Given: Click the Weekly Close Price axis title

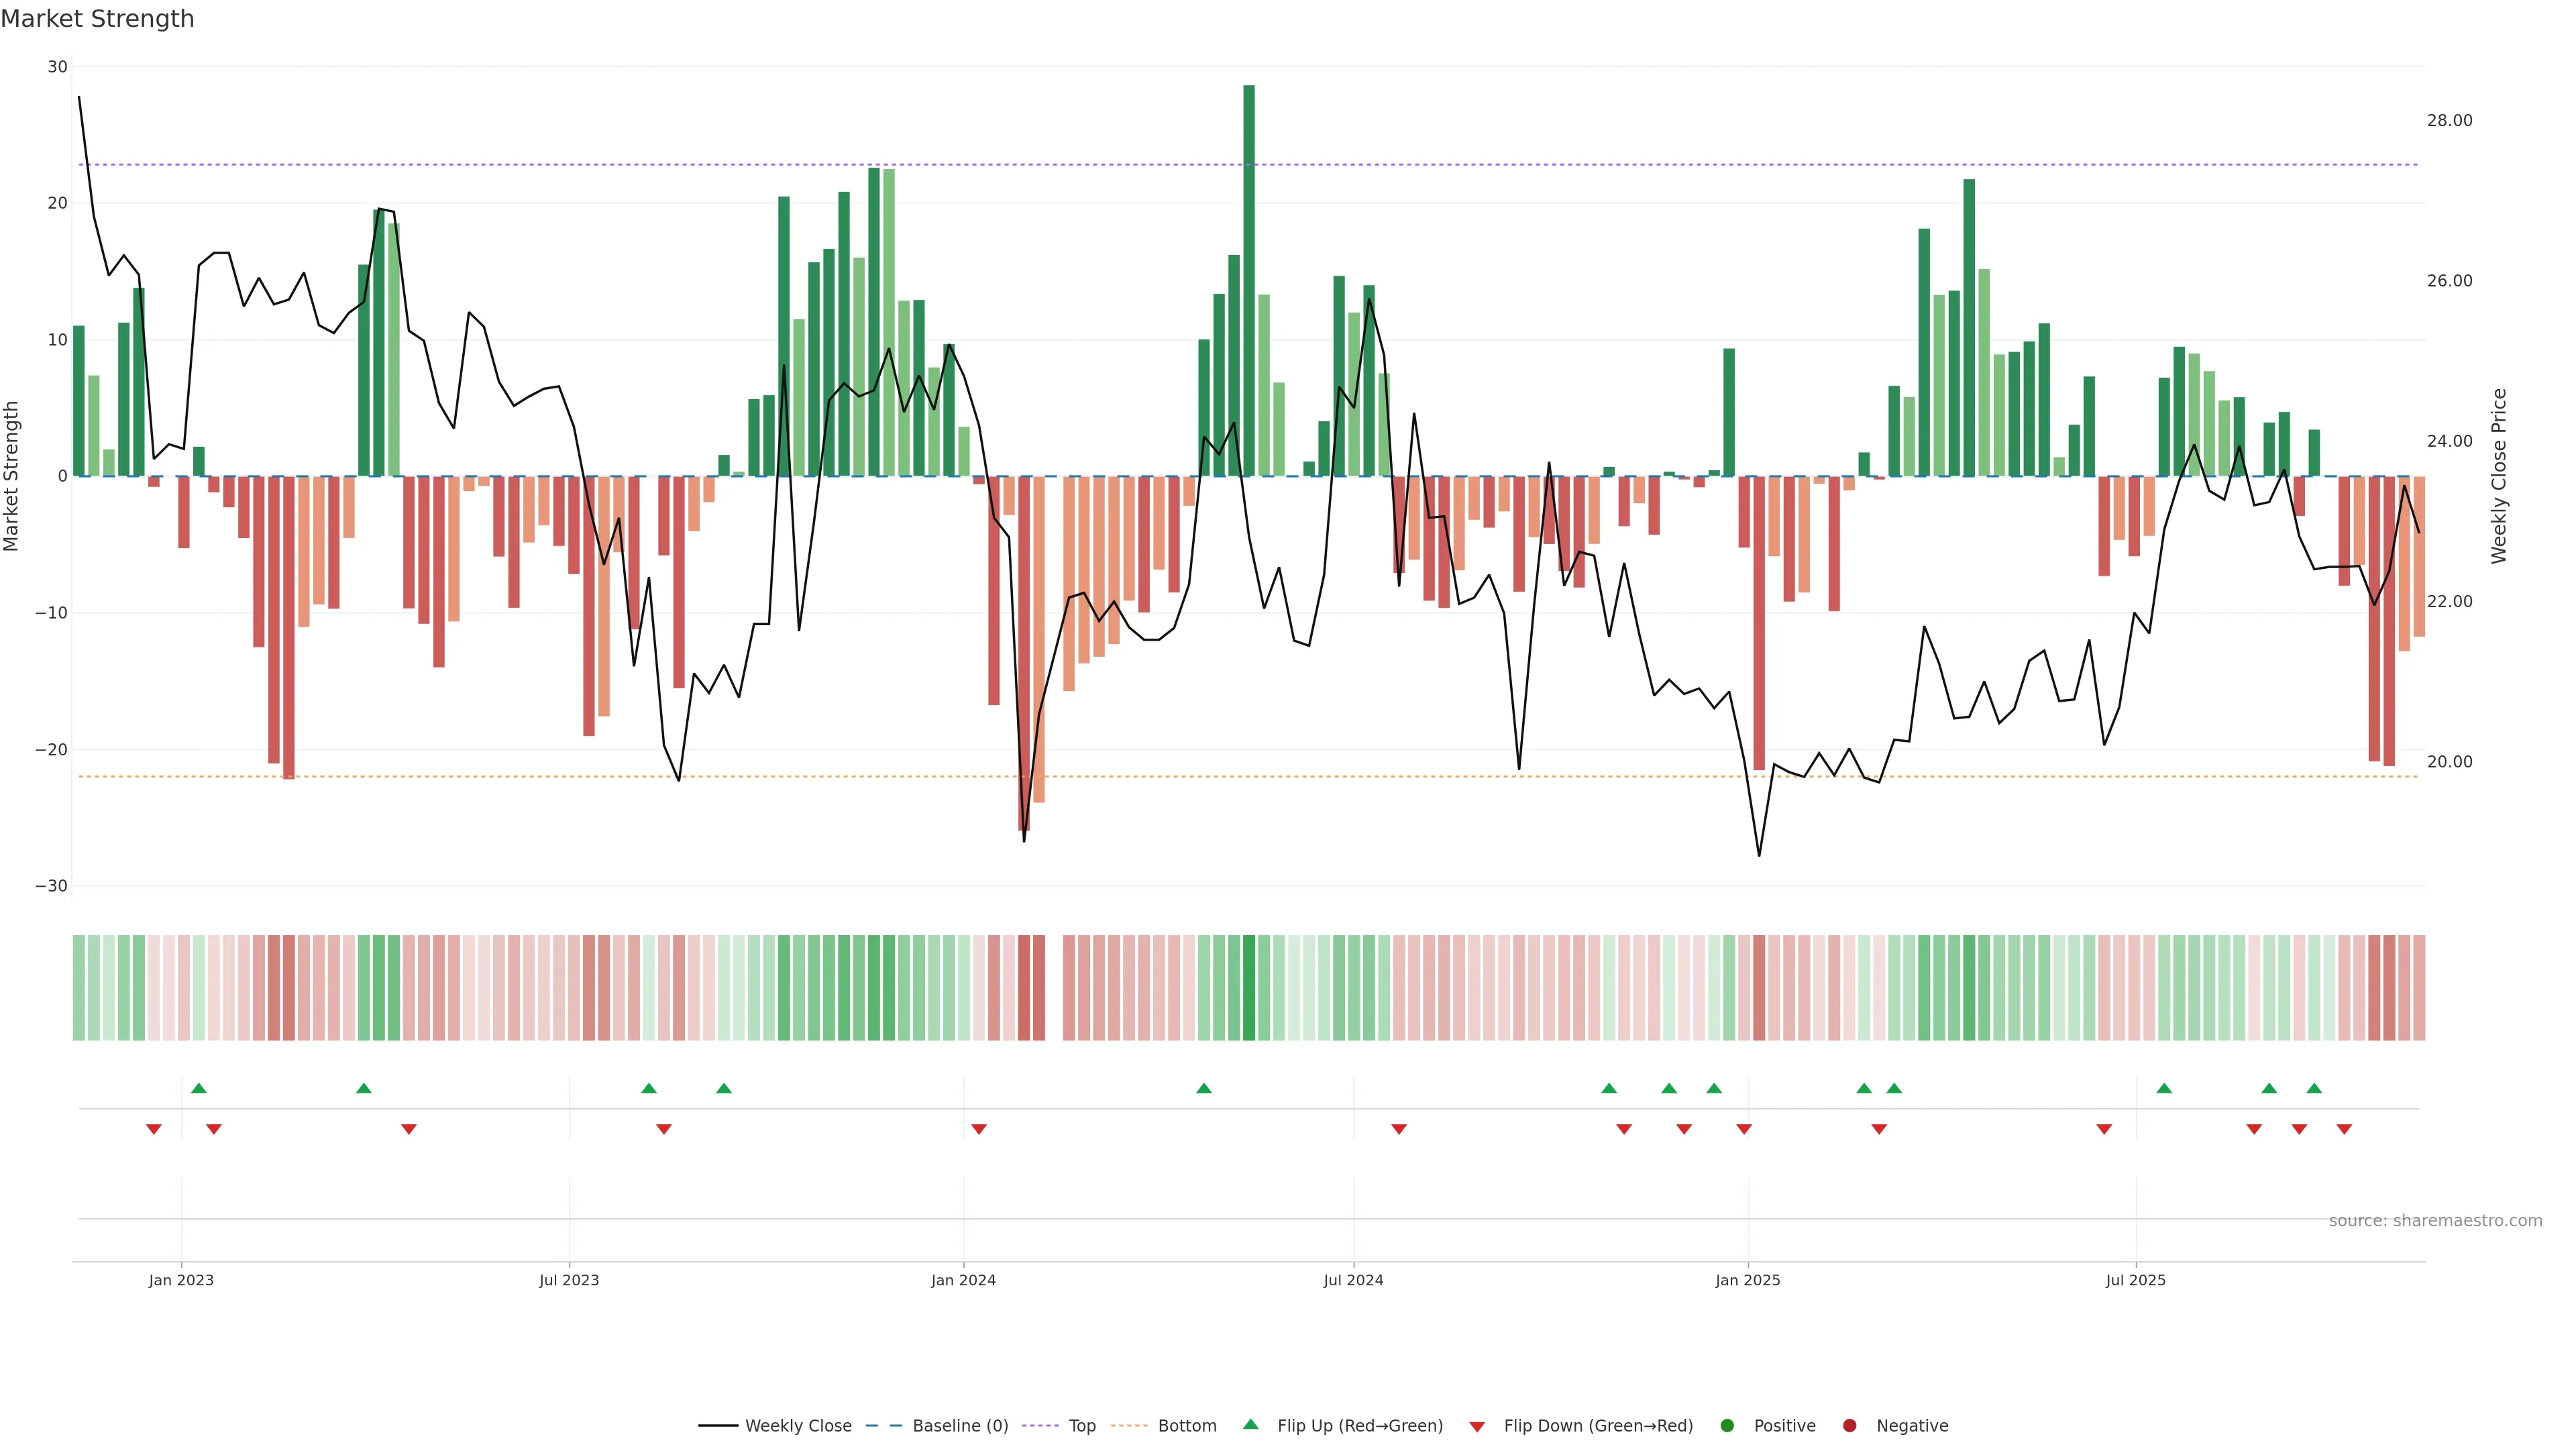Looking at the screenshot, I should pyautogui.click(x=2499, y=476).
